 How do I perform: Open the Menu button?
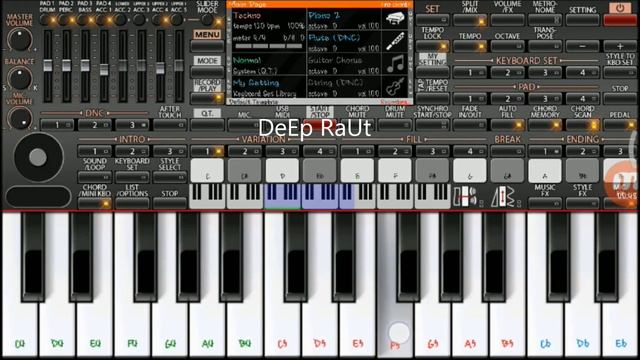(207, 46)
